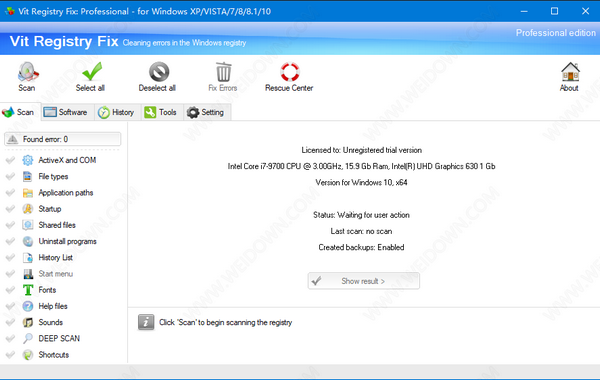Click the Uninstall programs disc icon

coord(28,241)
